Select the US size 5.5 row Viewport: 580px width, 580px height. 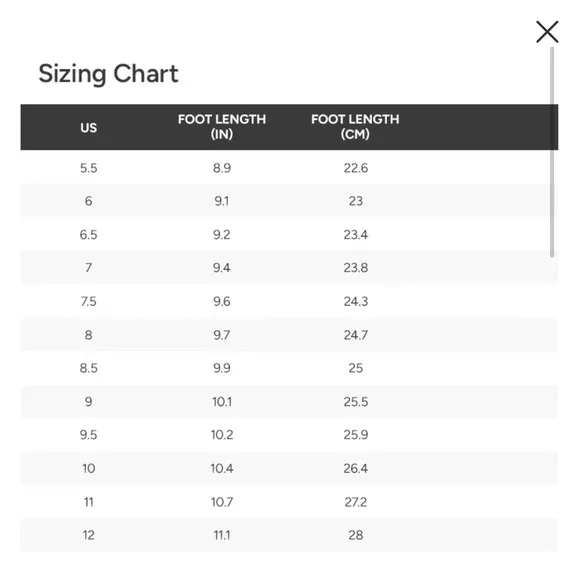(289, 168)
